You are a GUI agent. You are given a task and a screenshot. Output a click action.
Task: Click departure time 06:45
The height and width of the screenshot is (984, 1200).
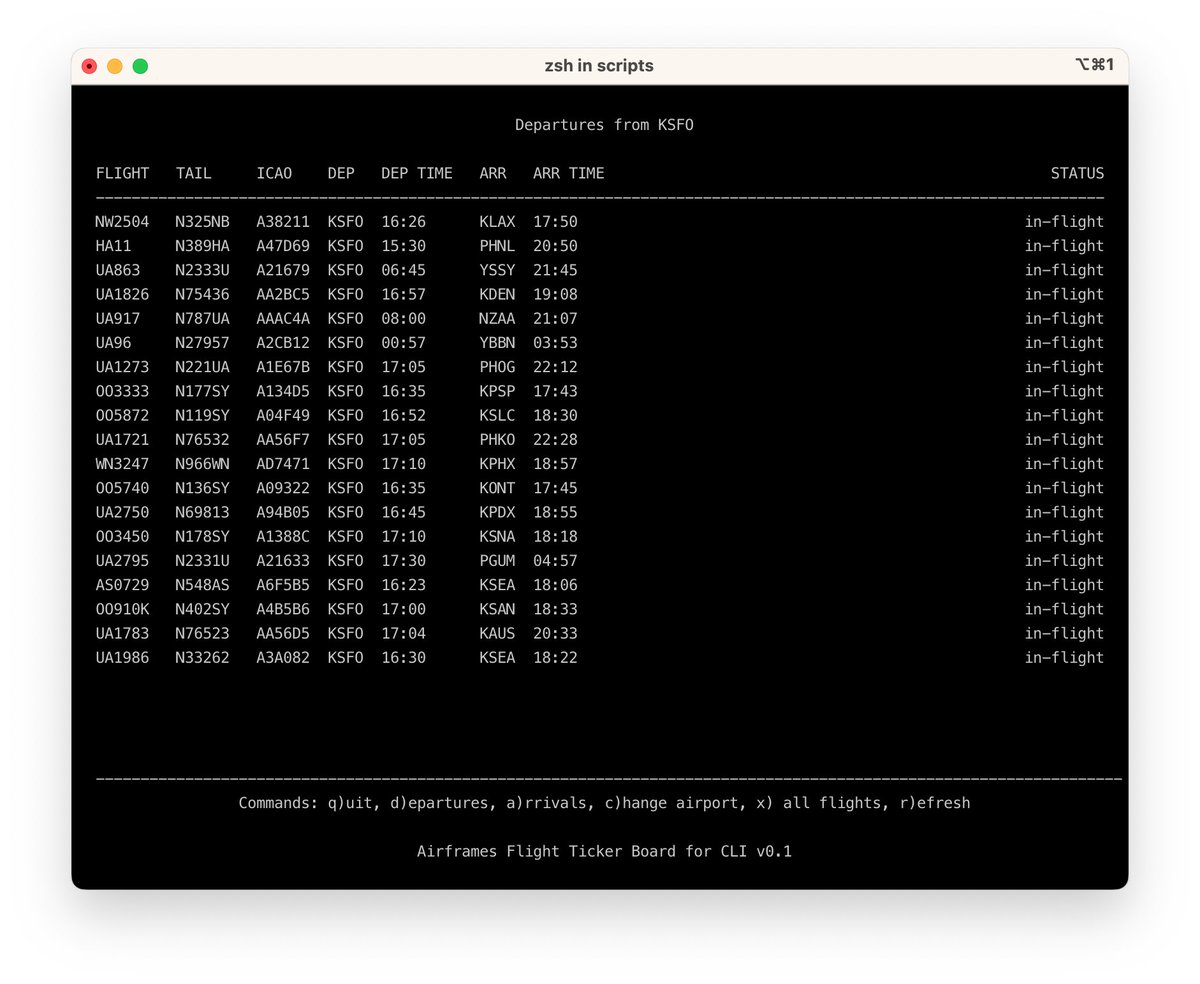pos(403,270)
